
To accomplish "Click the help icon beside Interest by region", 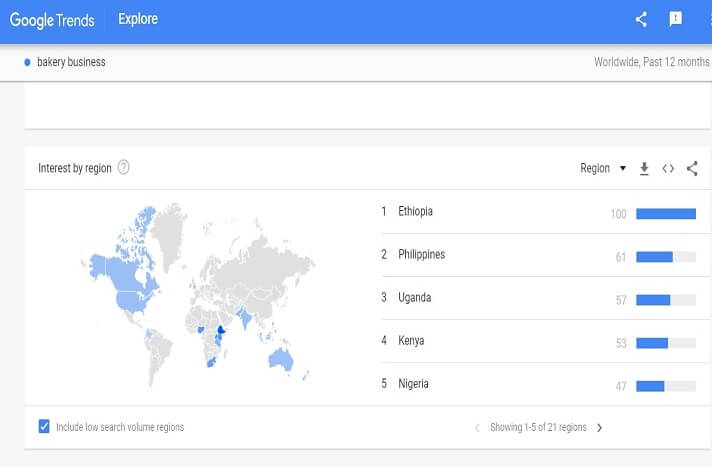I will tap(123, 168).
